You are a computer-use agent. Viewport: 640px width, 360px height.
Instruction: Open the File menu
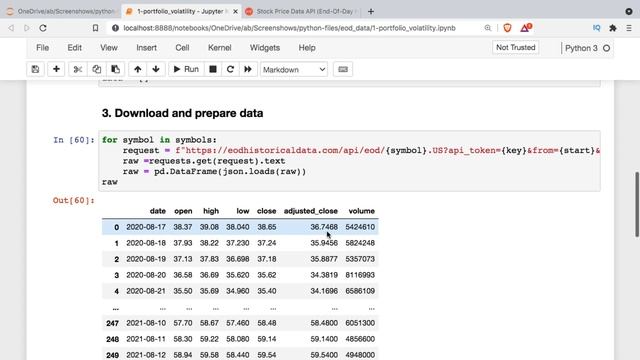pos(42,48)
